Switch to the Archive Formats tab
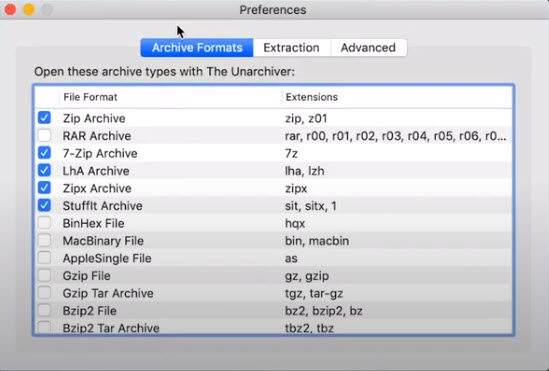This screenshot has height=371, width=549. tap(197, 48)
